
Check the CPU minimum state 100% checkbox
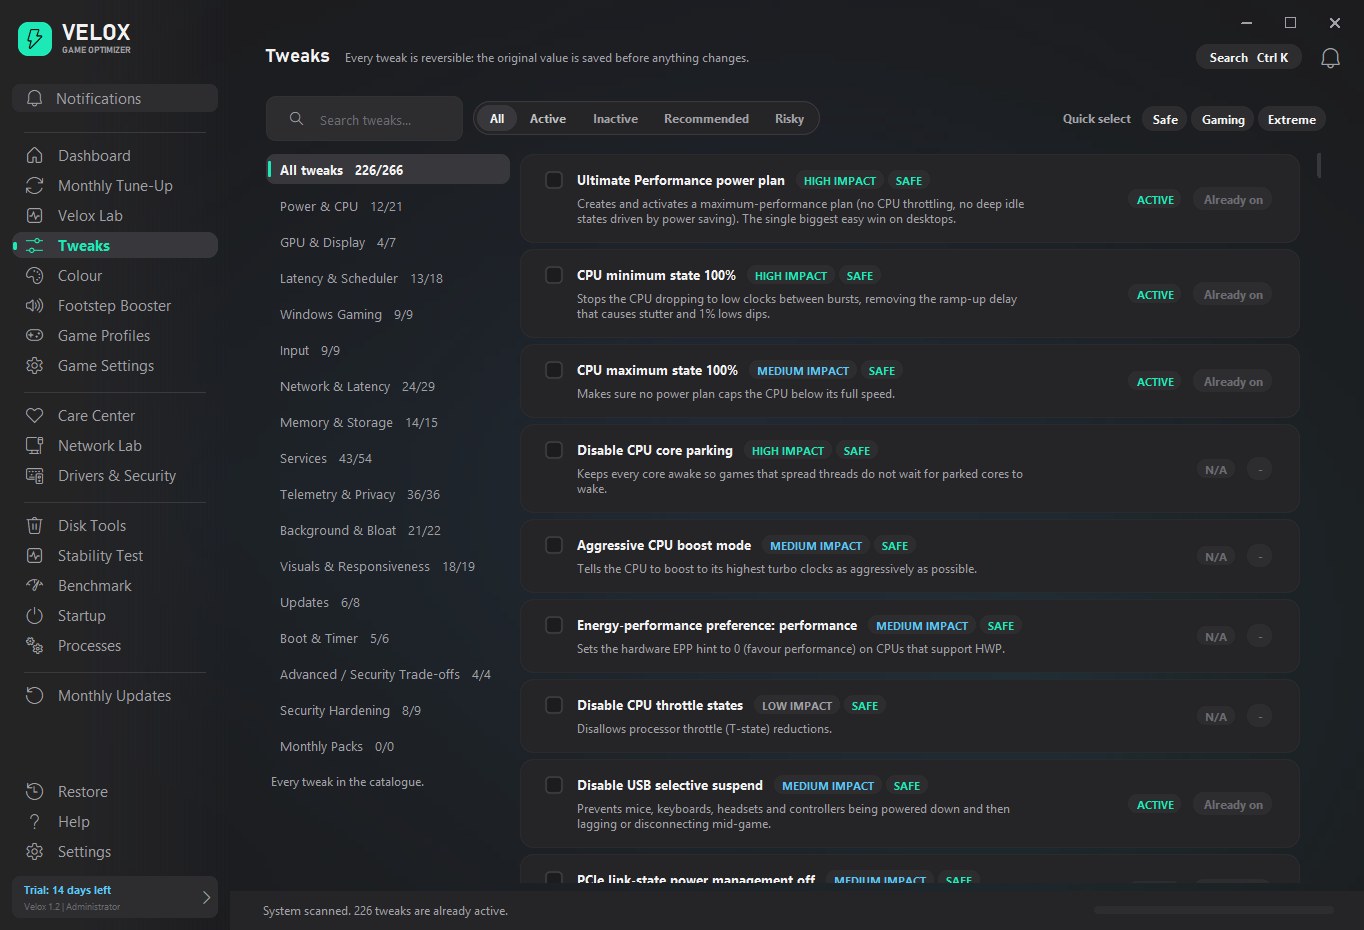click(x=554, y=275)
